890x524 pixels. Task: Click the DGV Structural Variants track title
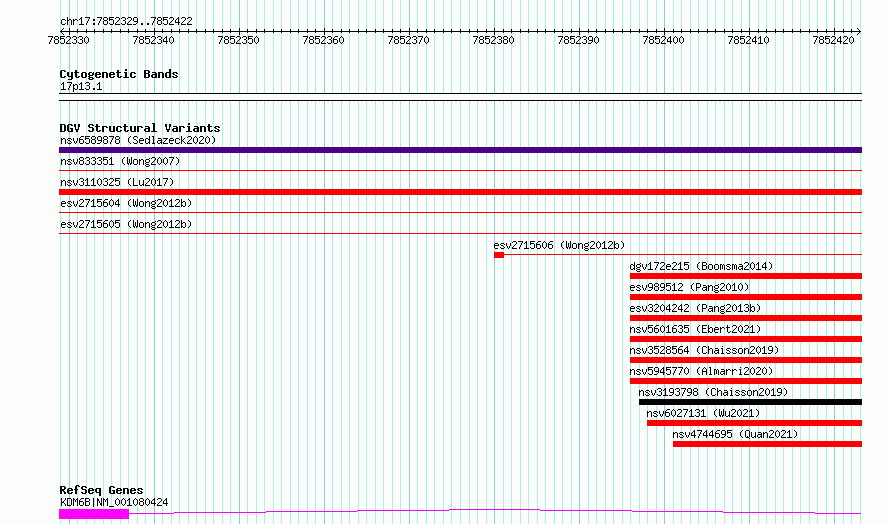click(x=140, y=128)
